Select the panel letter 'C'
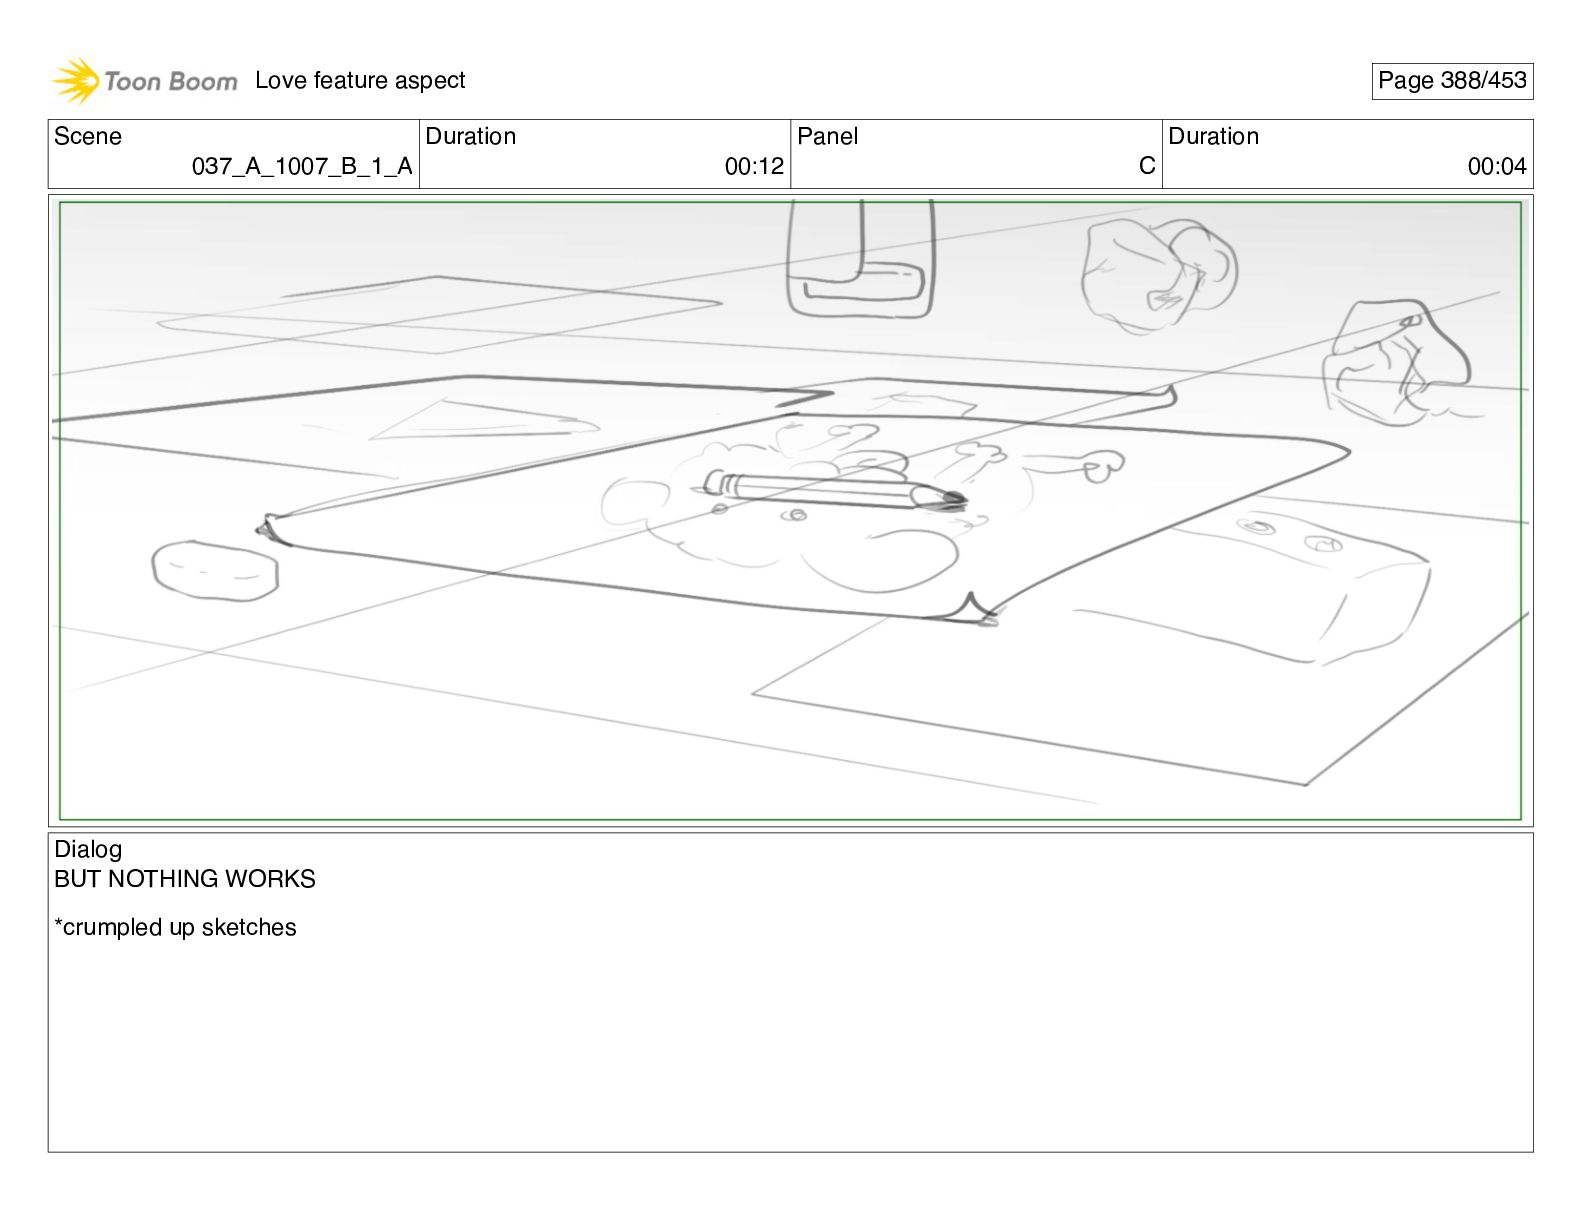Image resolution: width=1584 pixels, height=1224 pixels. tap(1147, 167)
